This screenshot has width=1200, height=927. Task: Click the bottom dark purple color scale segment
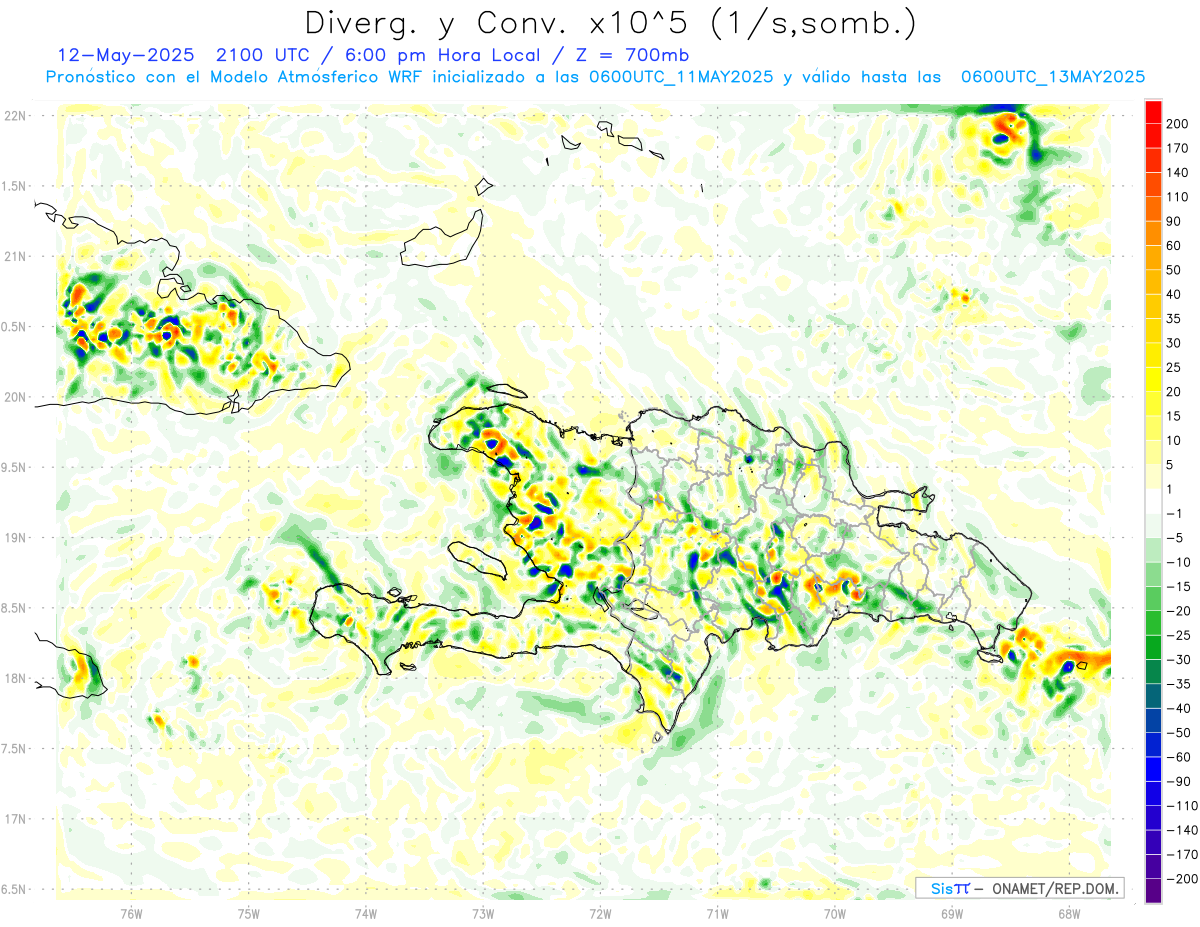tap(1153, 890)
